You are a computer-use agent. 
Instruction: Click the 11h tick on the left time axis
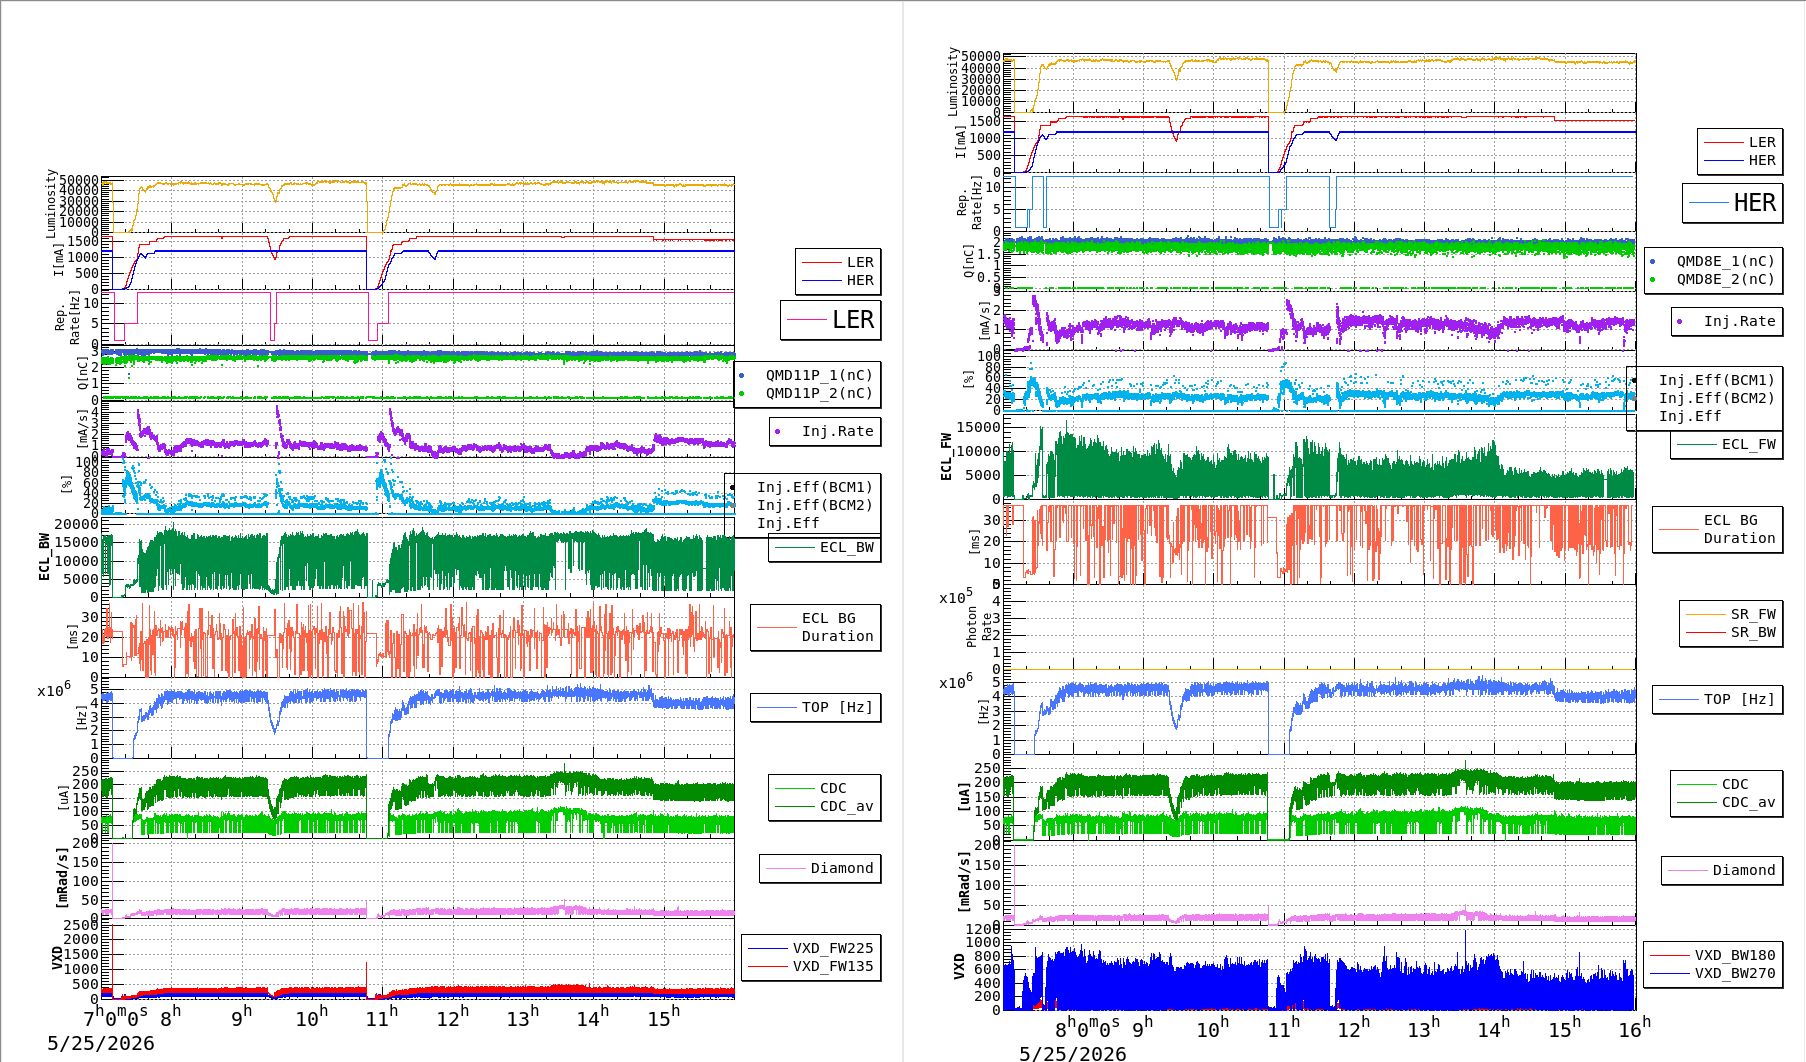[382, 1017]
